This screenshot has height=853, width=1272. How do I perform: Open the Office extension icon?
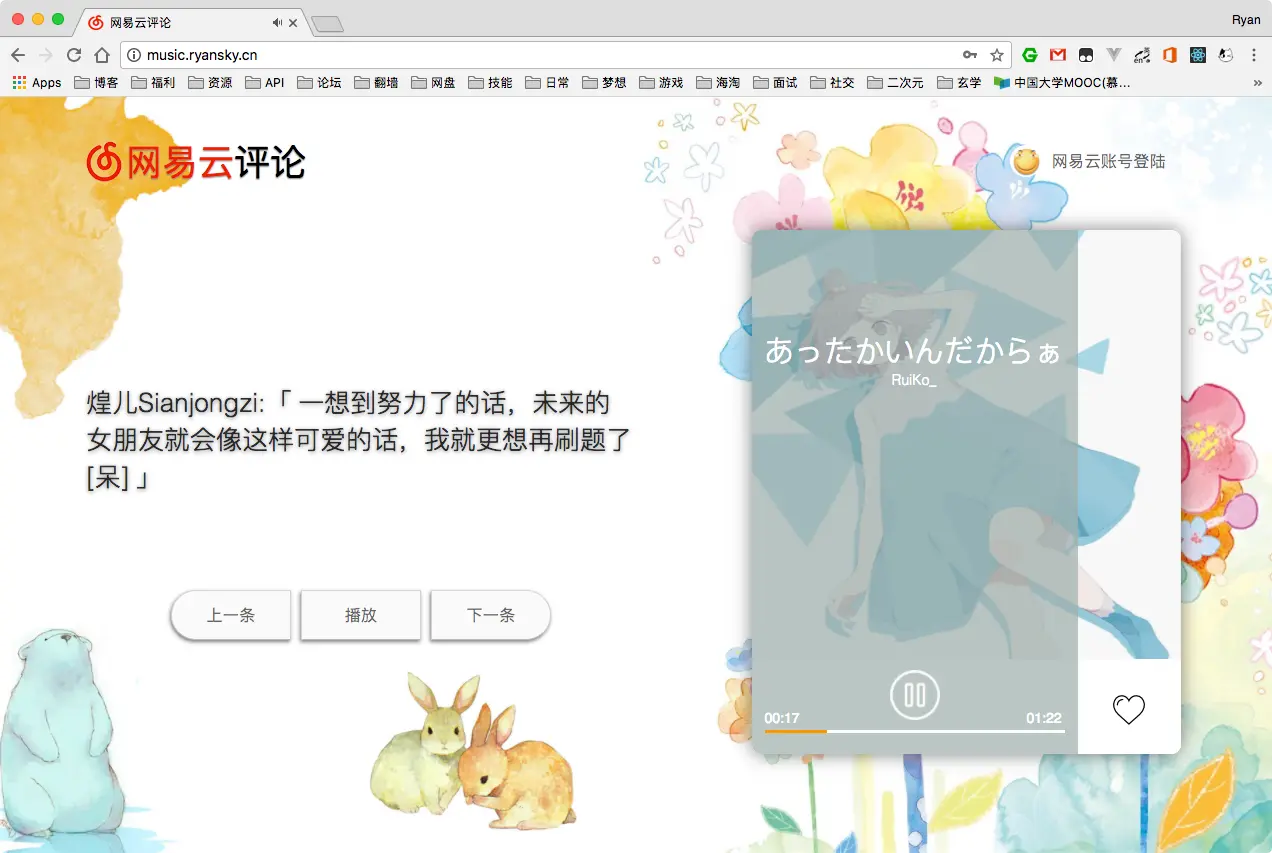(x=1169, y=55)
